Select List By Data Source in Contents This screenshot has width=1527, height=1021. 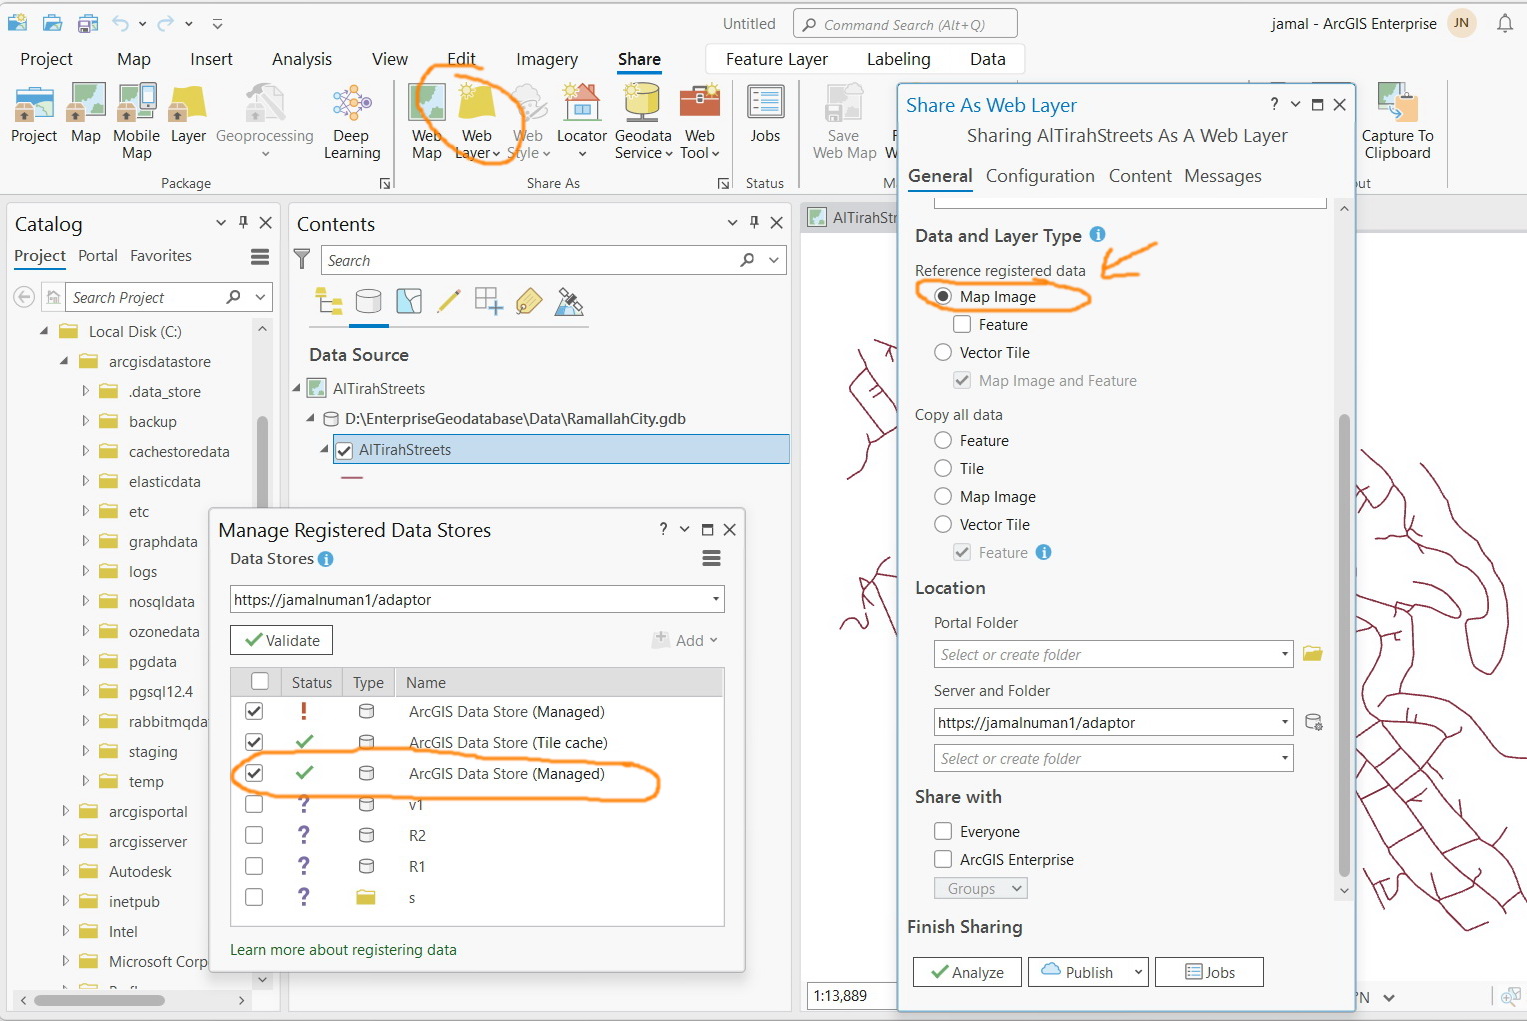[x=368, y=301]
